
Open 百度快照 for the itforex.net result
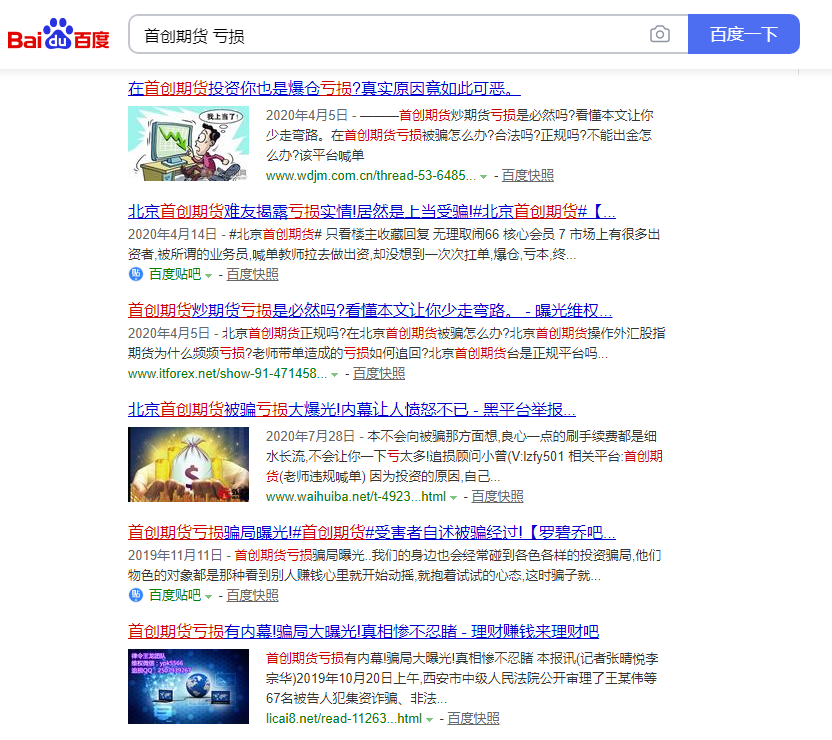click(379, 373)
